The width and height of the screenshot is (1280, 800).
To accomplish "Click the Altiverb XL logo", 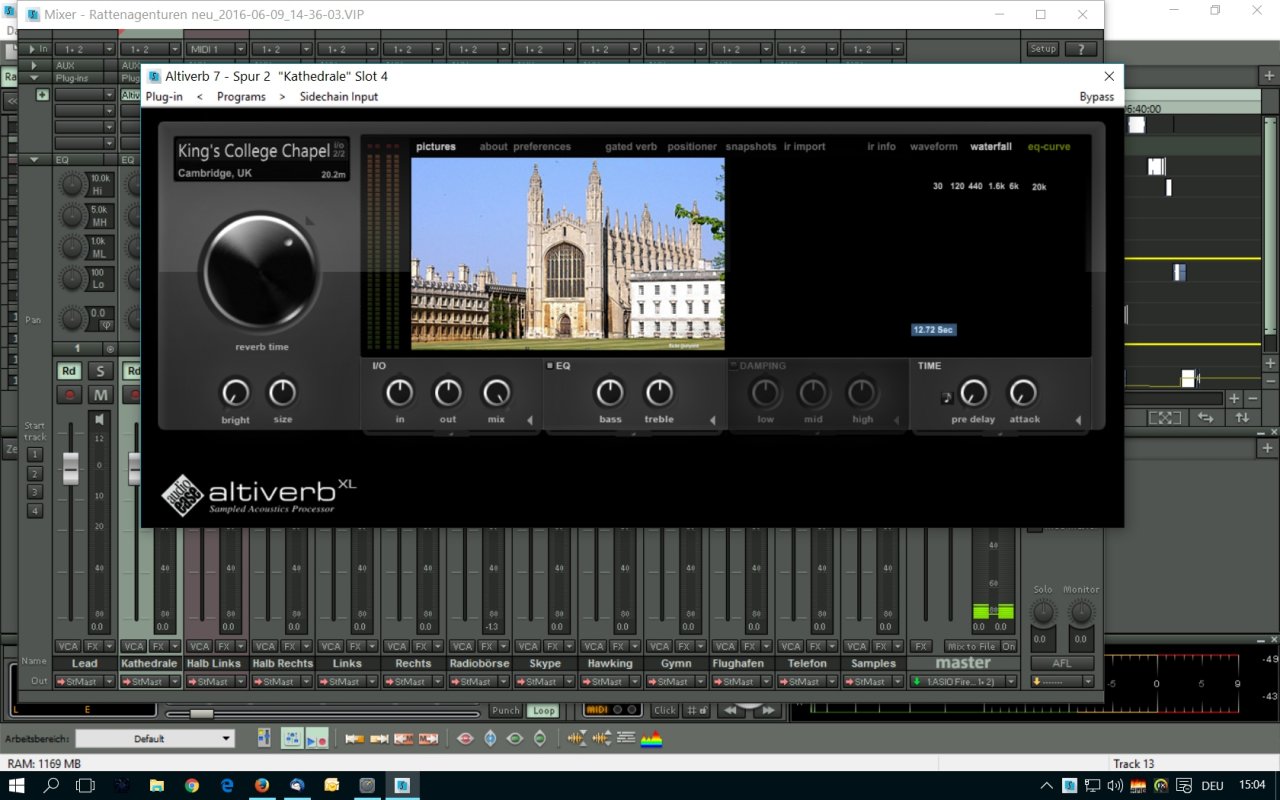I will (258, 494).
